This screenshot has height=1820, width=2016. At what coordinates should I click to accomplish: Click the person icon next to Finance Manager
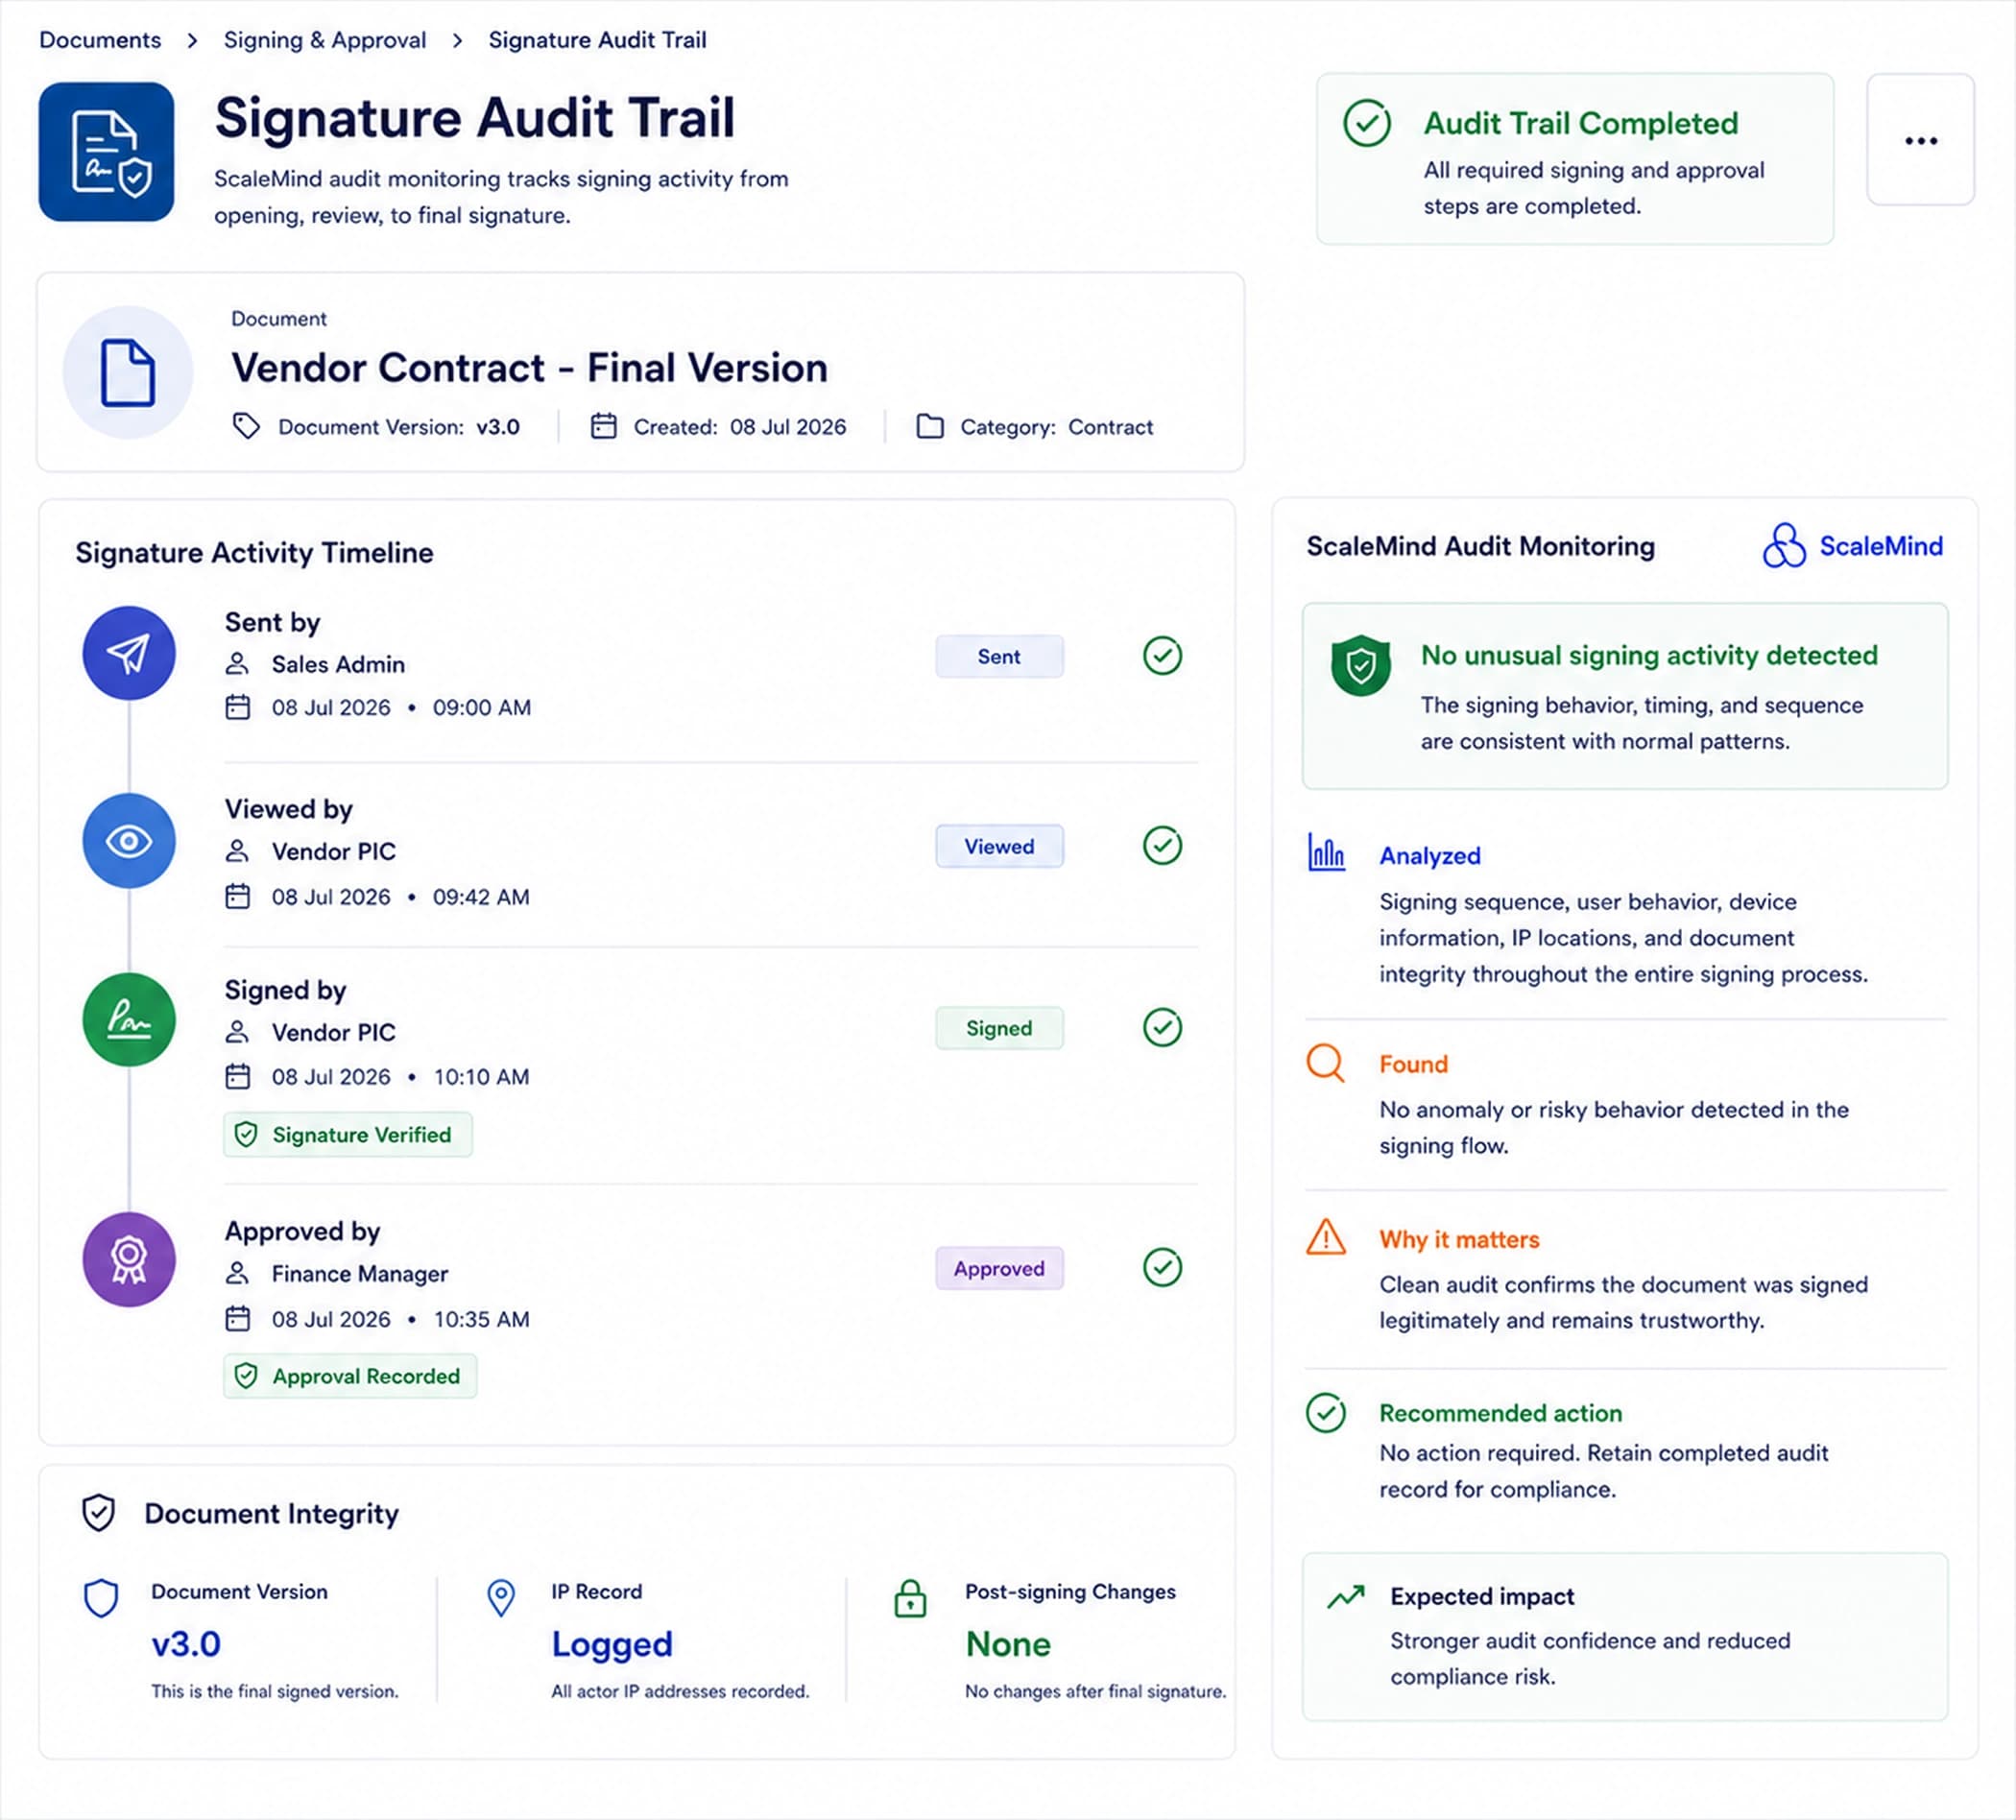click(237, 1274)
